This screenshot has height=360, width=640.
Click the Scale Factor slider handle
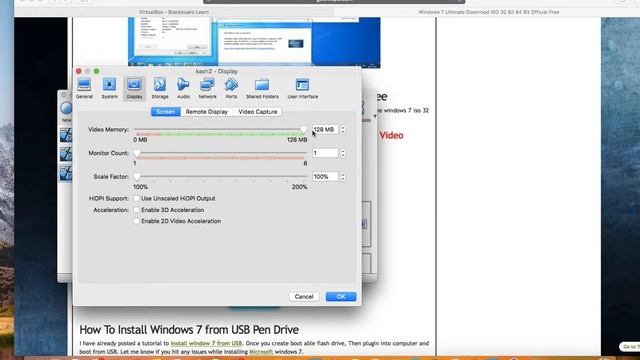[x=137, y=177]
